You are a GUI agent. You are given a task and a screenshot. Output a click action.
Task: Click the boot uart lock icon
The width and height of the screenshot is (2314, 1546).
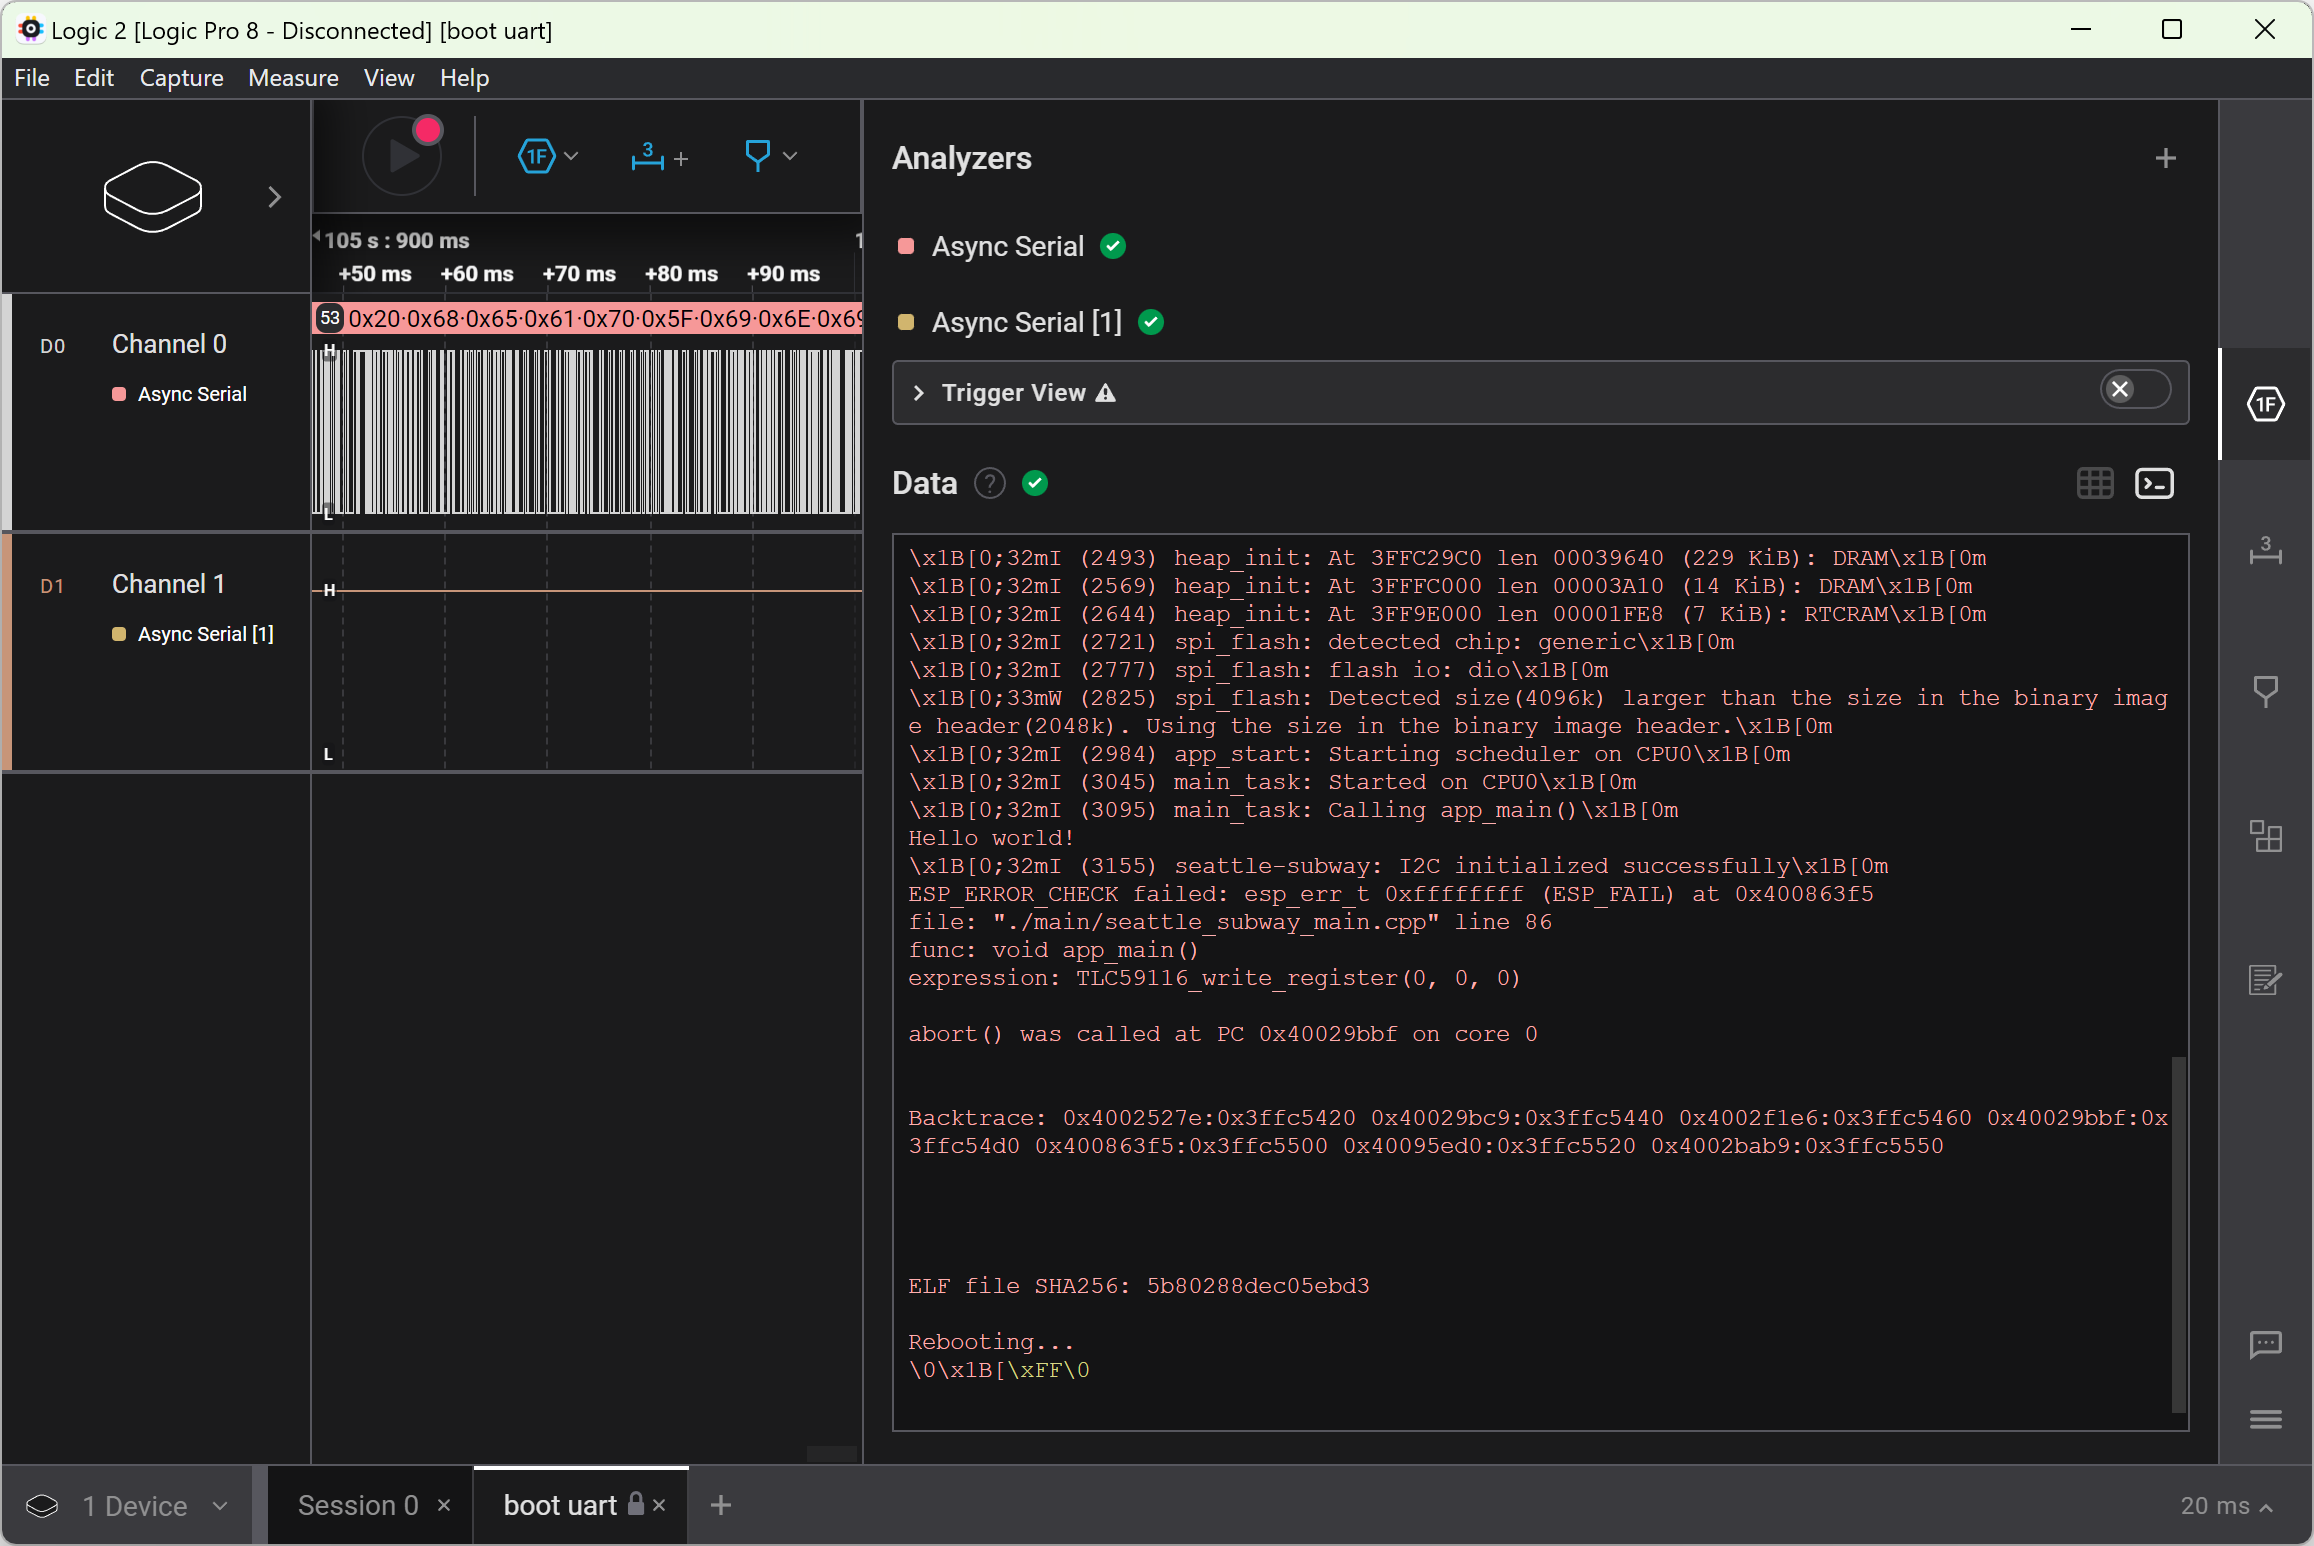coord(635,1503)
